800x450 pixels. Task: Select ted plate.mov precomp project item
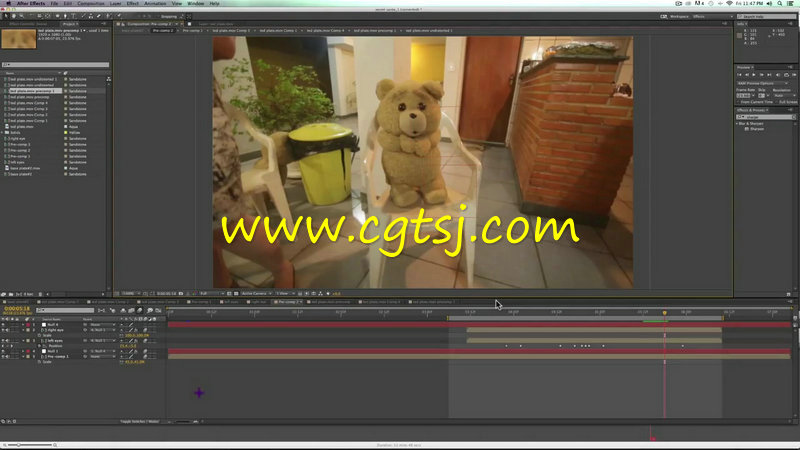click(x=30, y=97)
